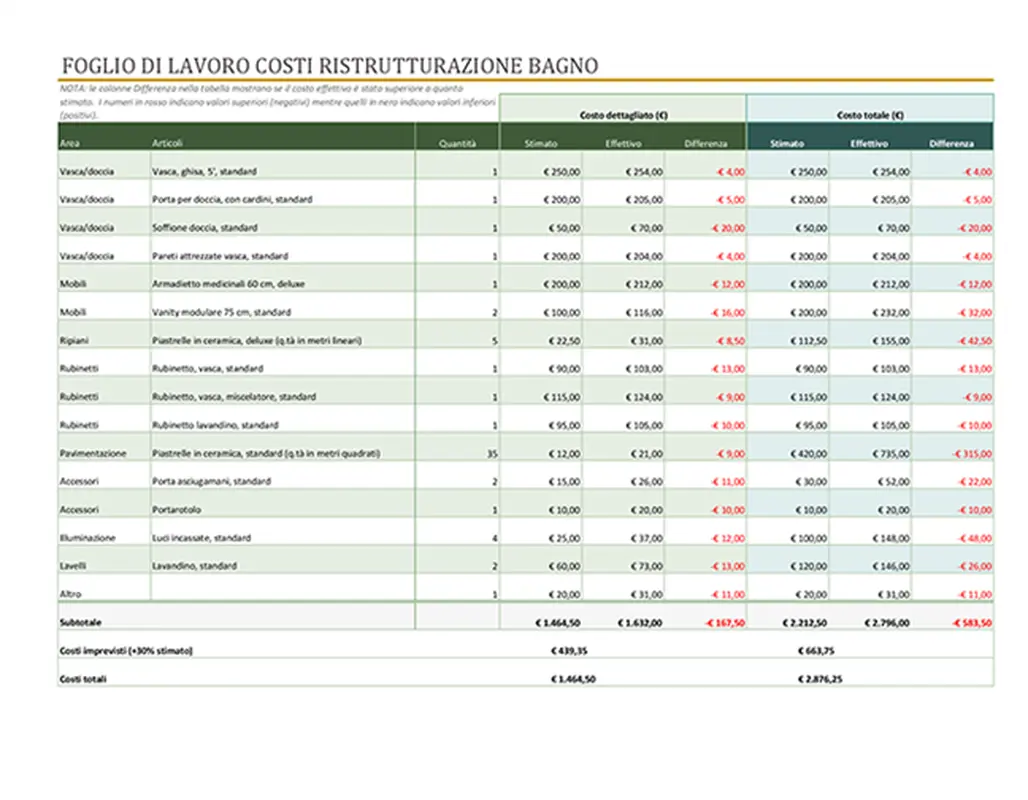Viewport: 1028px width, 800px height.
Task: Click the Area column header
Action: [x=70, y=142]
